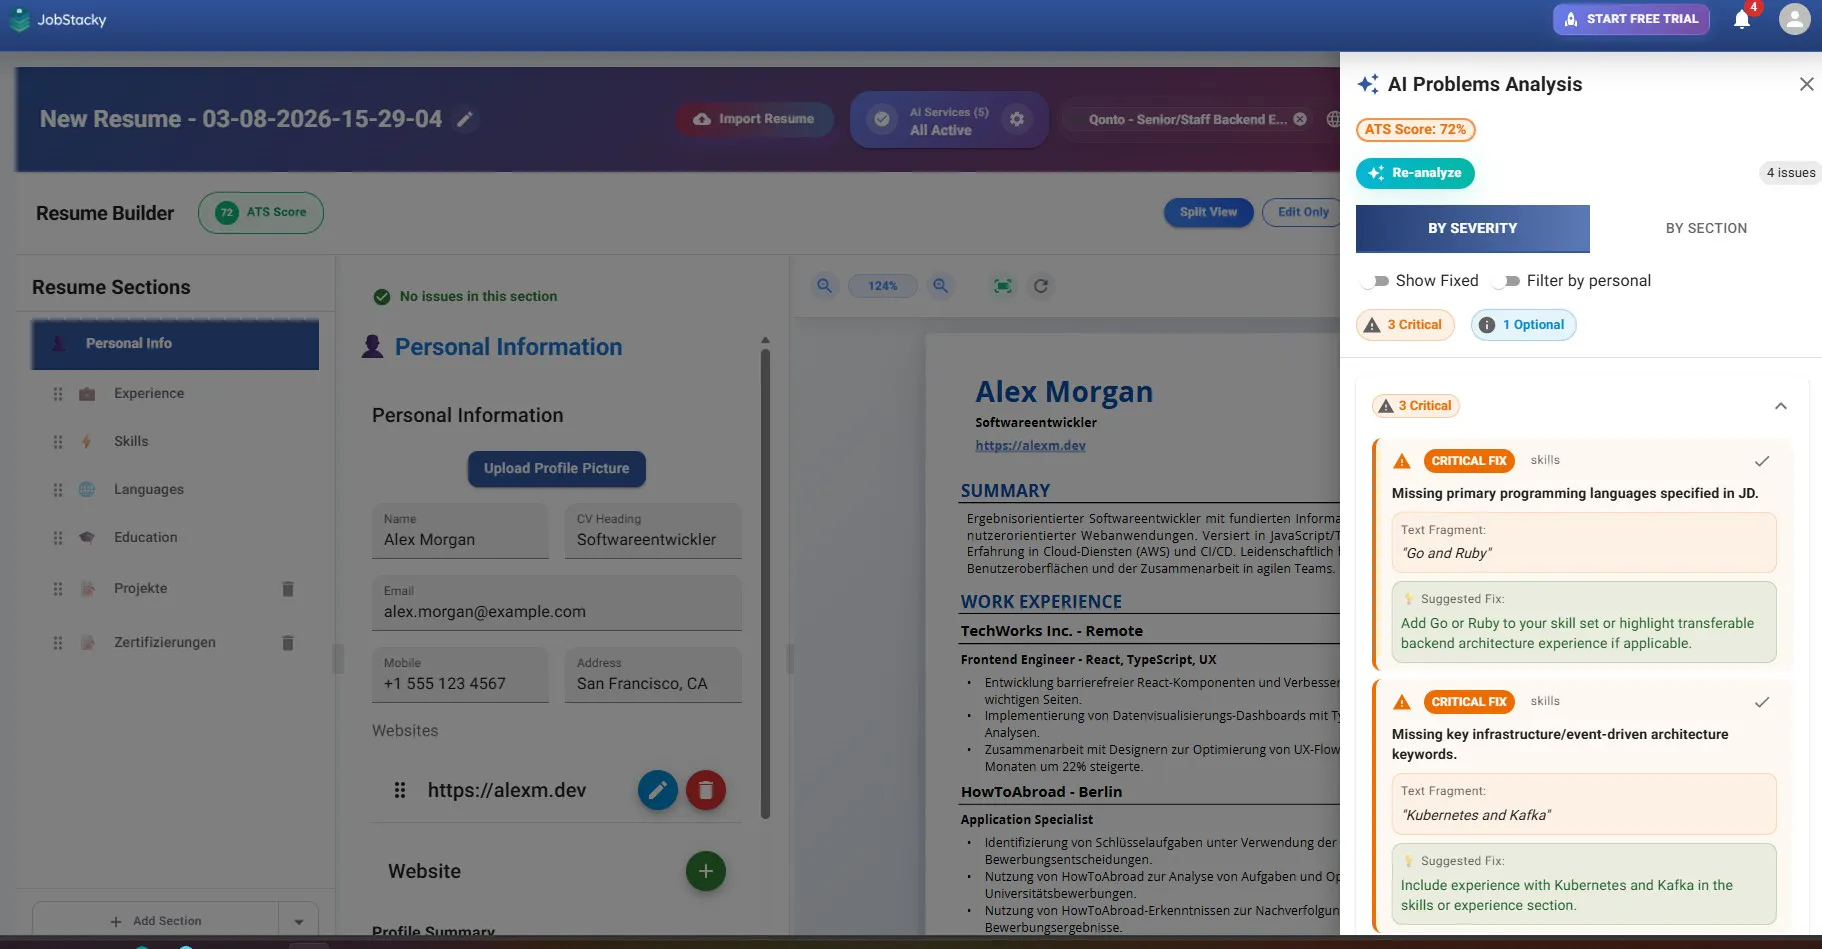This screenshot has width=1822, height=949.
Task: Click the Import Resume button
Action: 754,119
